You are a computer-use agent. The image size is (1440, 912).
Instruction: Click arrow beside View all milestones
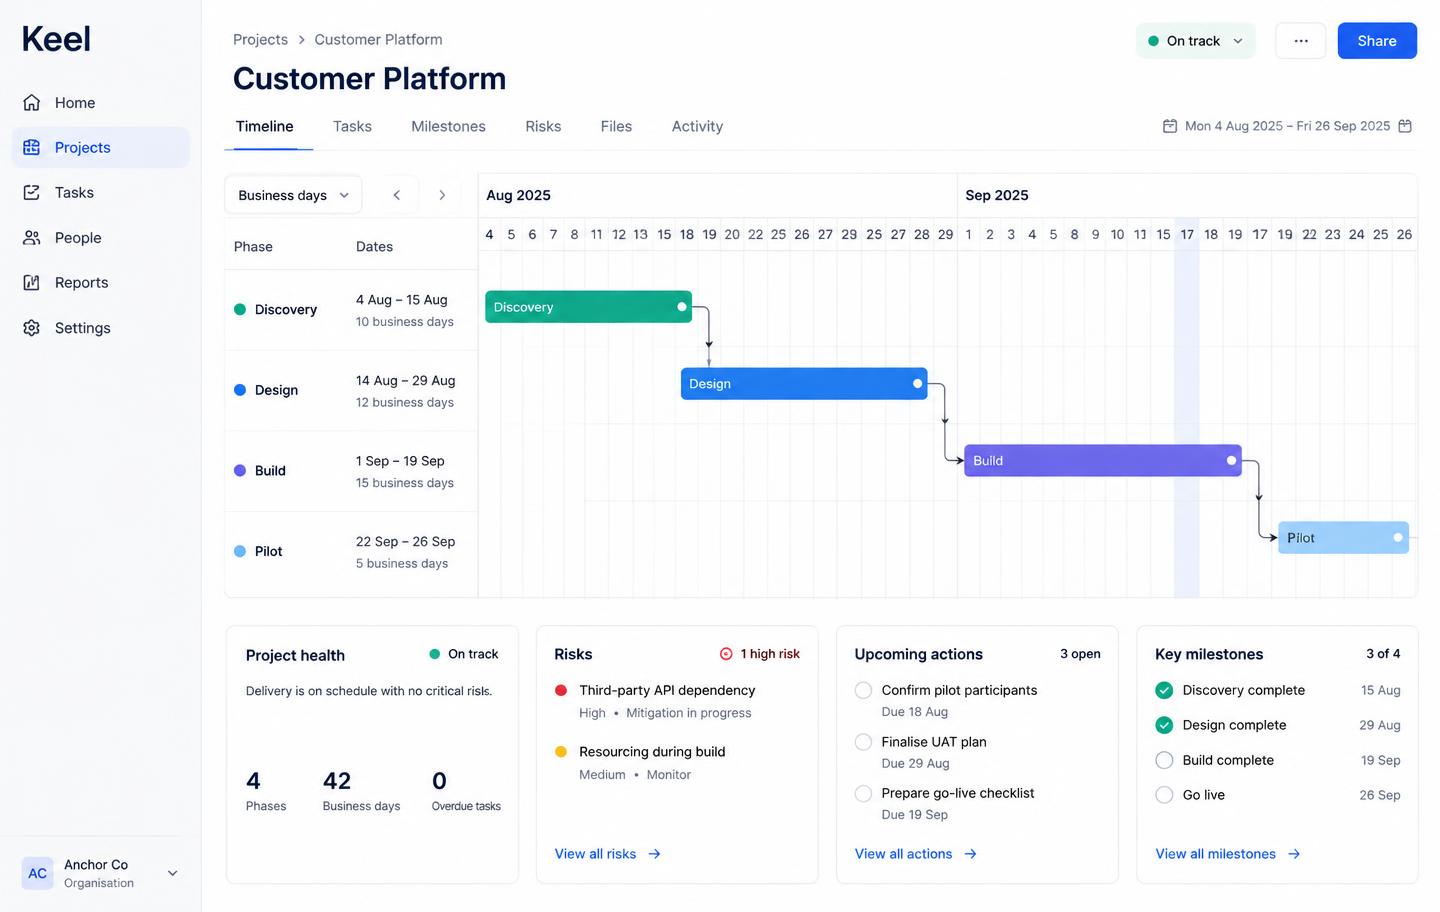(x=1294, y=854)
